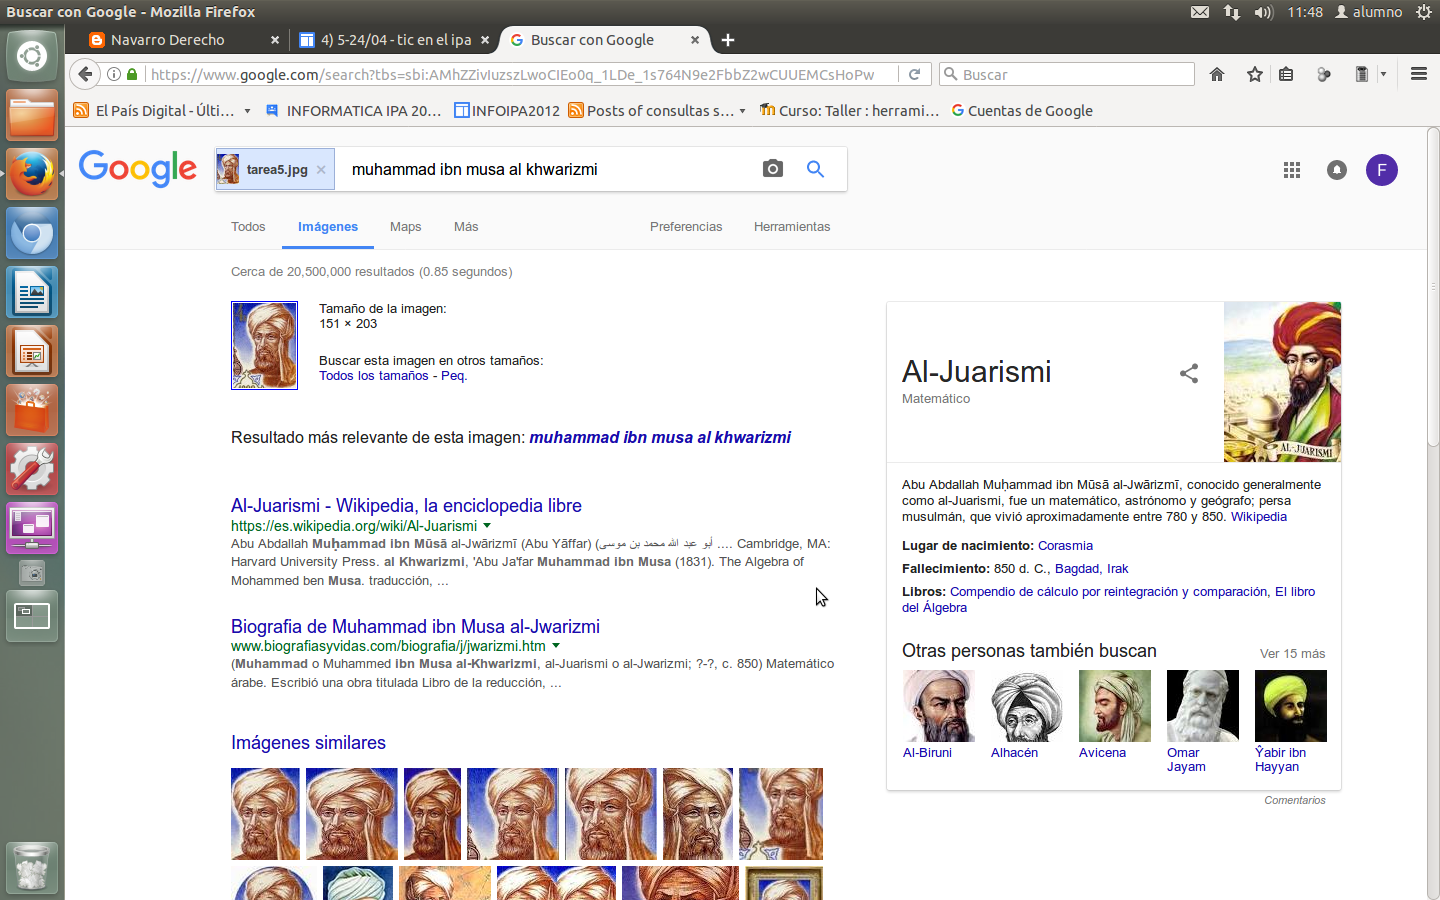
Task: Open Preferencias search settings menu
Action: pos(686,227)
